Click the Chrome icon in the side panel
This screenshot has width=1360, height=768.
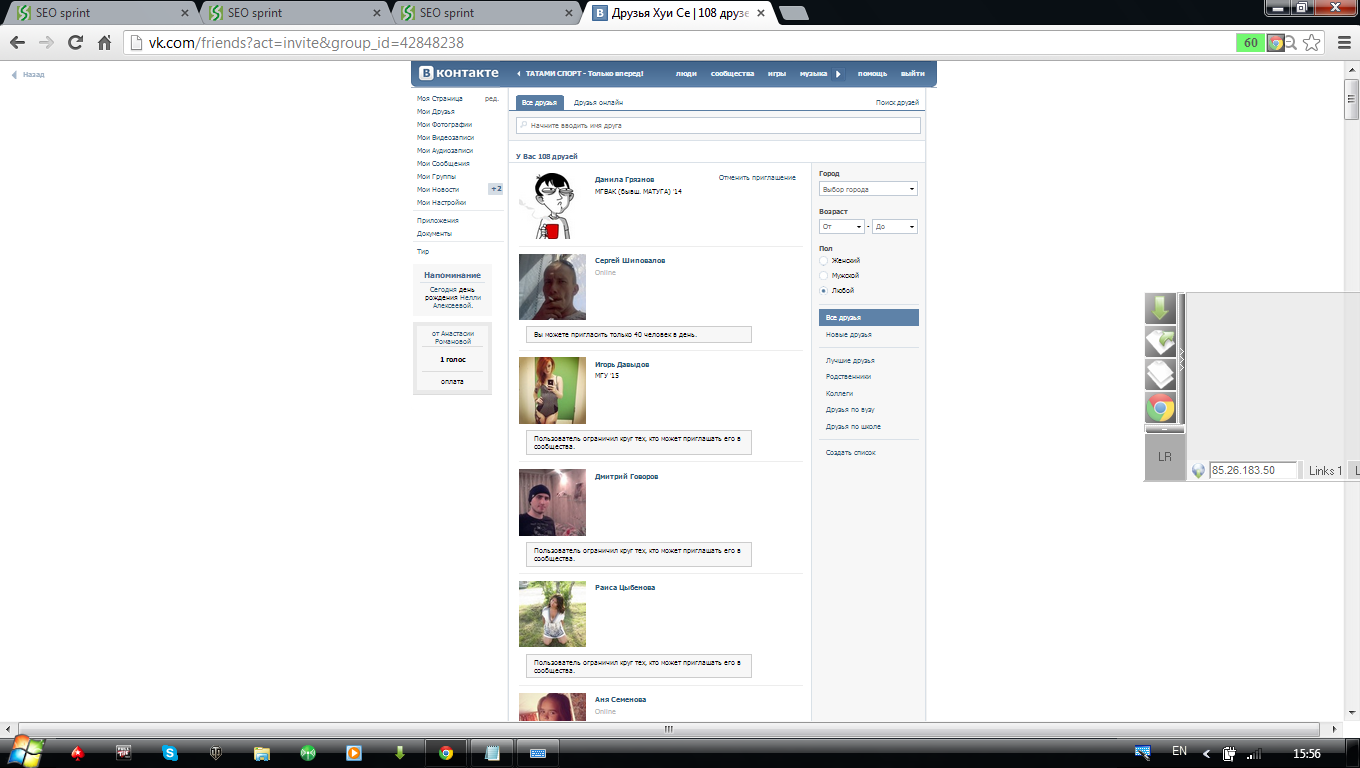1160,407
